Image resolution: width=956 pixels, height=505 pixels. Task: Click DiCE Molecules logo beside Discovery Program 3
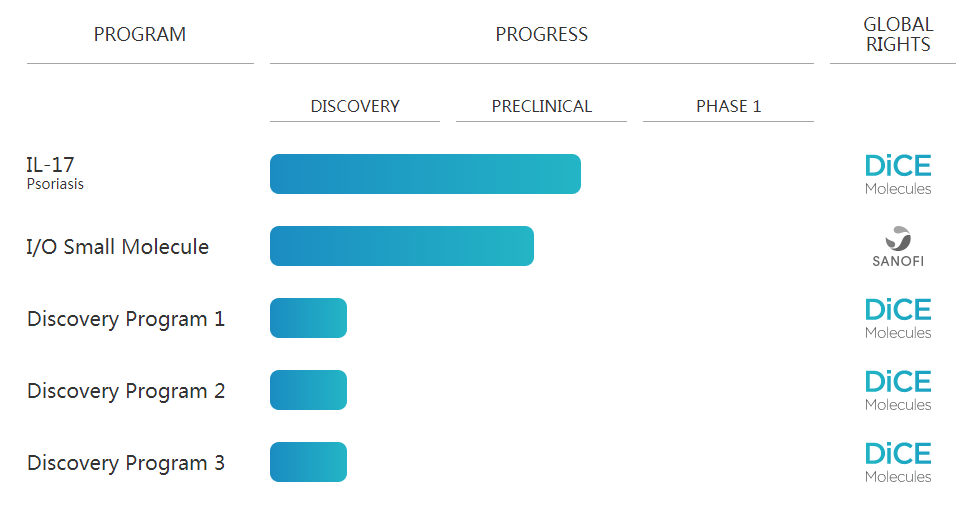coord(898,462)
